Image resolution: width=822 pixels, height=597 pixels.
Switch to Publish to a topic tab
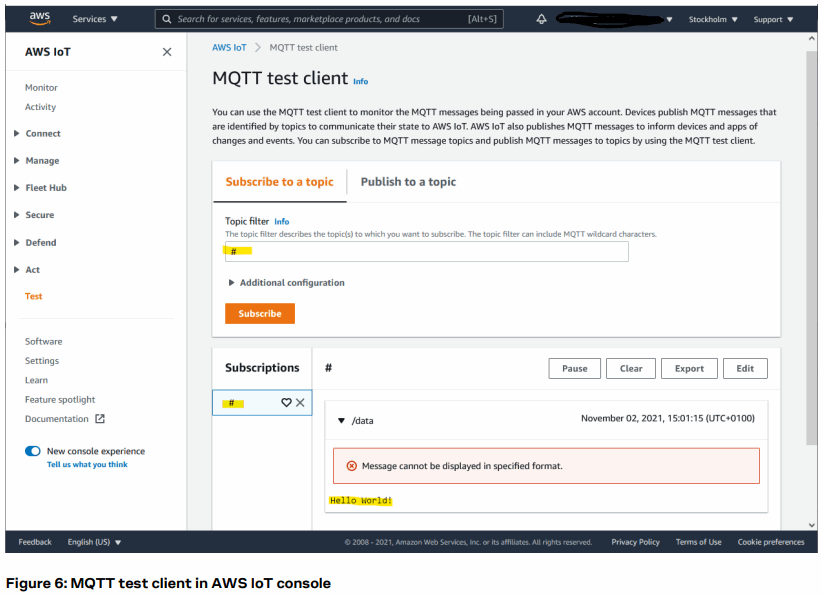click(408, 182)
